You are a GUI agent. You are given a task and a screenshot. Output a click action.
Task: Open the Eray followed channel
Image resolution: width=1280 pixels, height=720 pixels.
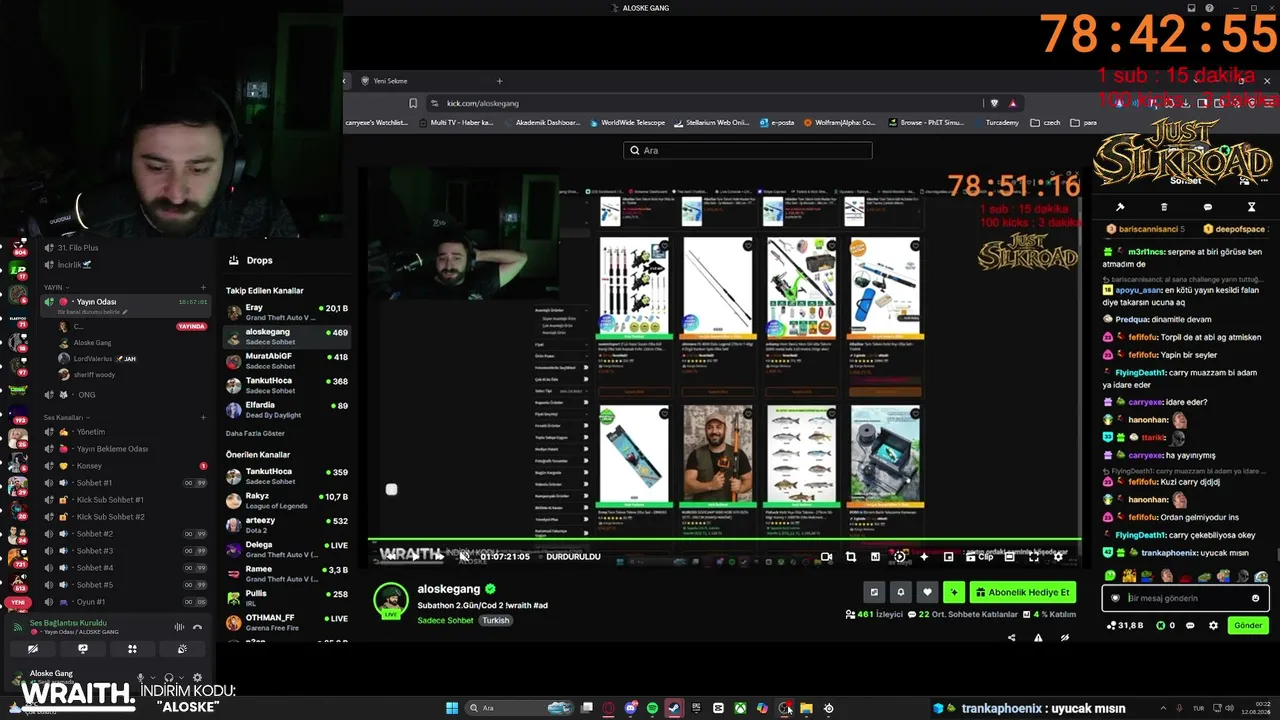coord(286,312)
